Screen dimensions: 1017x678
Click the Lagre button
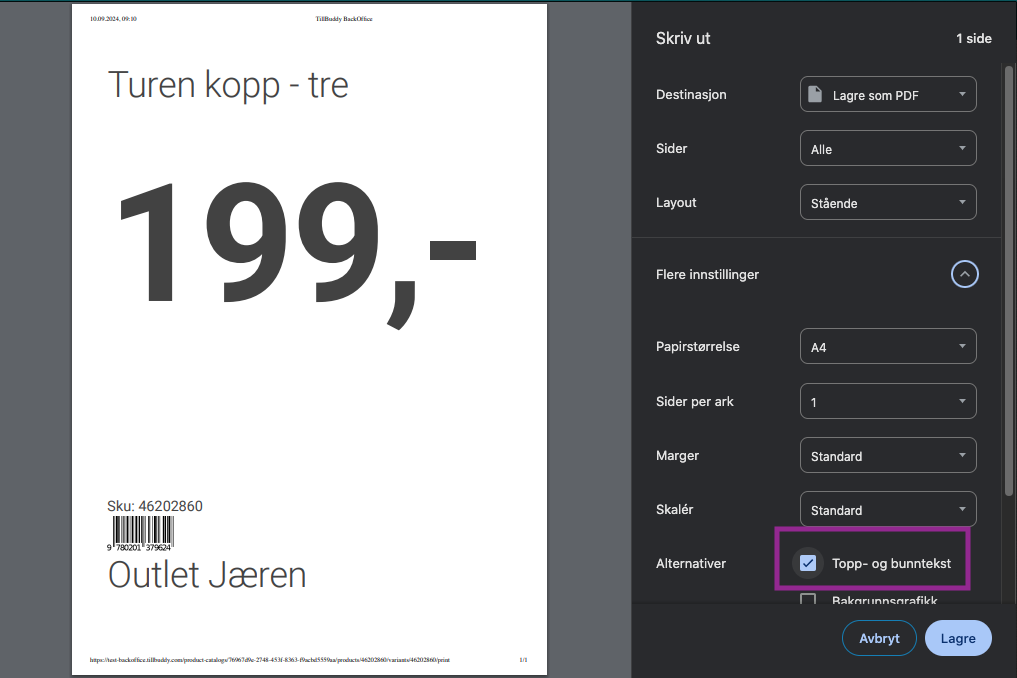(x=958, y=638)
